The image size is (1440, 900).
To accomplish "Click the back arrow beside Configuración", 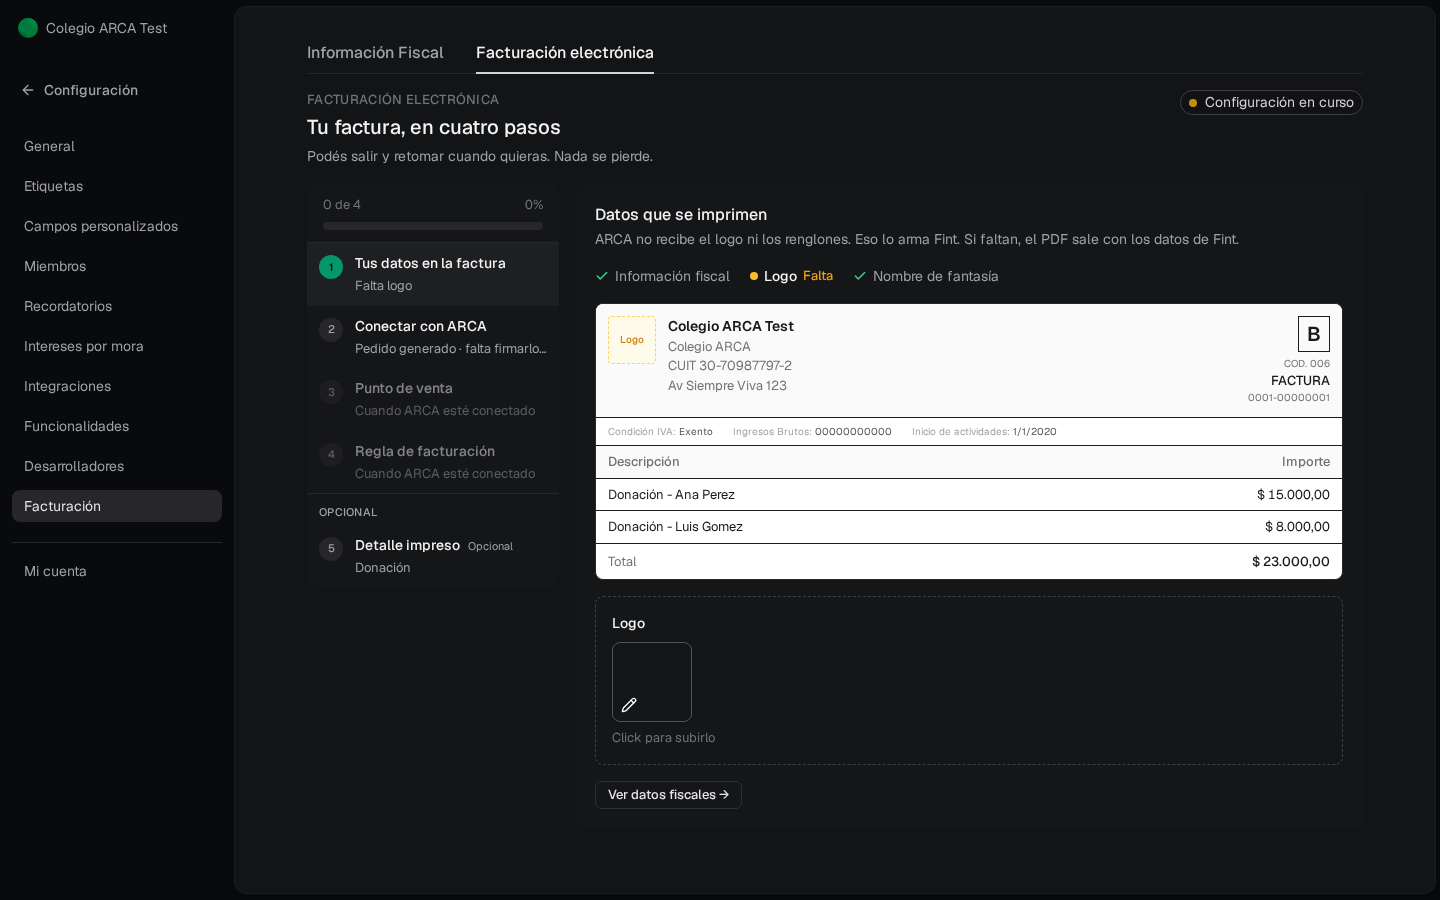I will 28,90.
